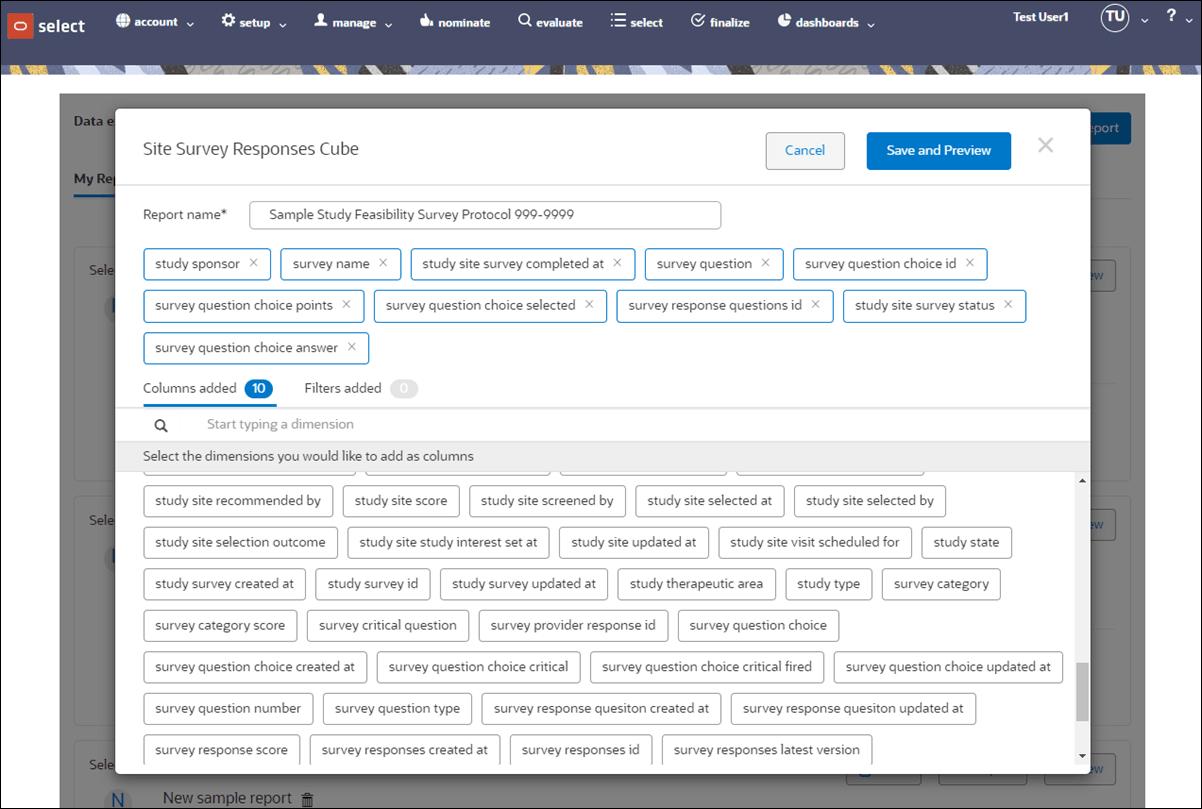Image resolution: width=1202 pixels, height=809 pixels.
Task: Click the trash icon next to New sample report
Action: click(x=307, y=799)
